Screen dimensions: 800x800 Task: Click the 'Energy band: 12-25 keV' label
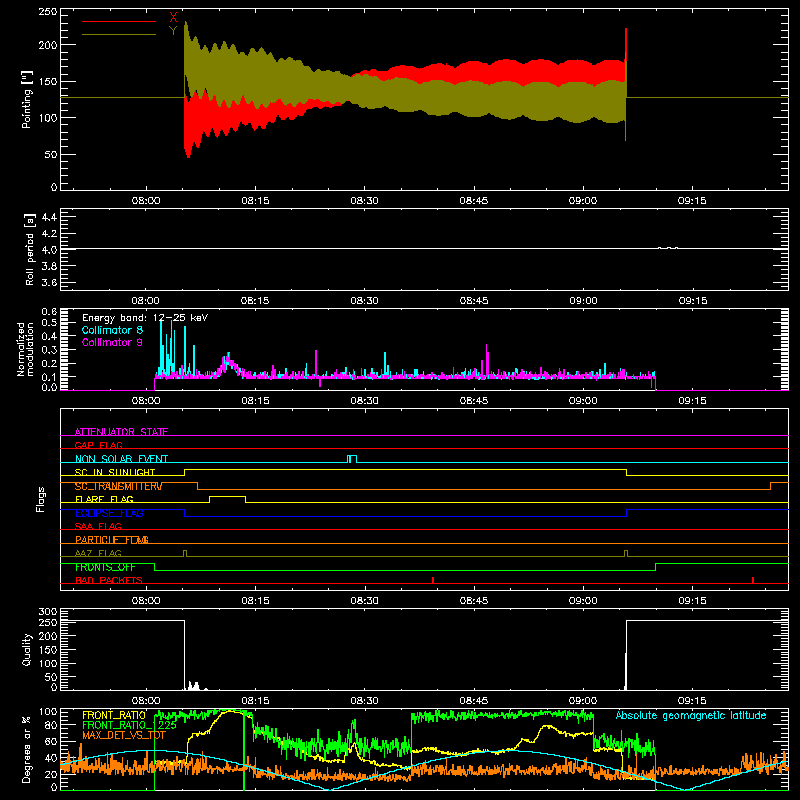(x=145, y=318)
